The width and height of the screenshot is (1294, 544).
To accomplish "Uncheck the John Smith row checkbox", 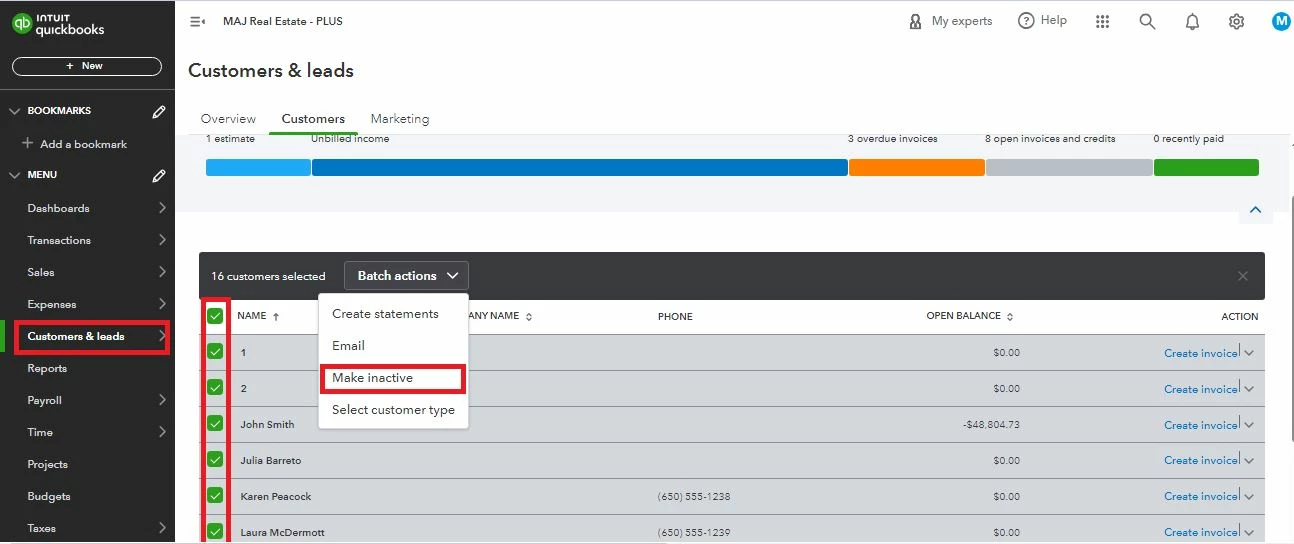I will (x=215, y=424).
